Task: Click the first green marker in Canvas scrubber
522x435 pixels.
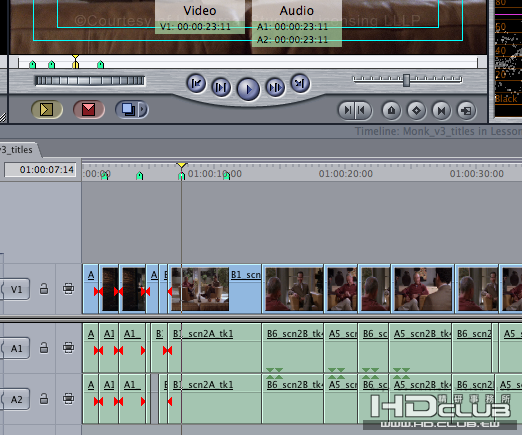Action: (x=32, y=64)
